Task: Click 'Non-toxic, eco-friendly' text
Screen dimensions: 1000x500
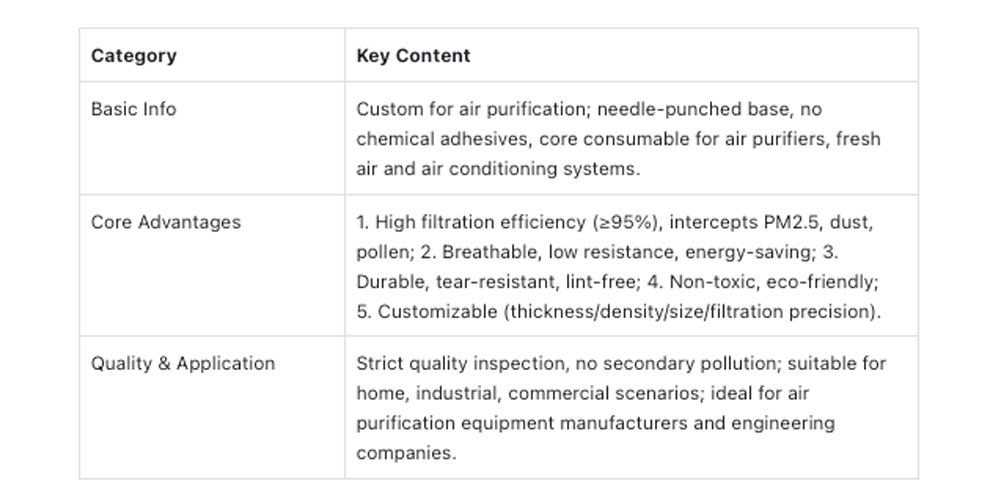Action: 773,282
